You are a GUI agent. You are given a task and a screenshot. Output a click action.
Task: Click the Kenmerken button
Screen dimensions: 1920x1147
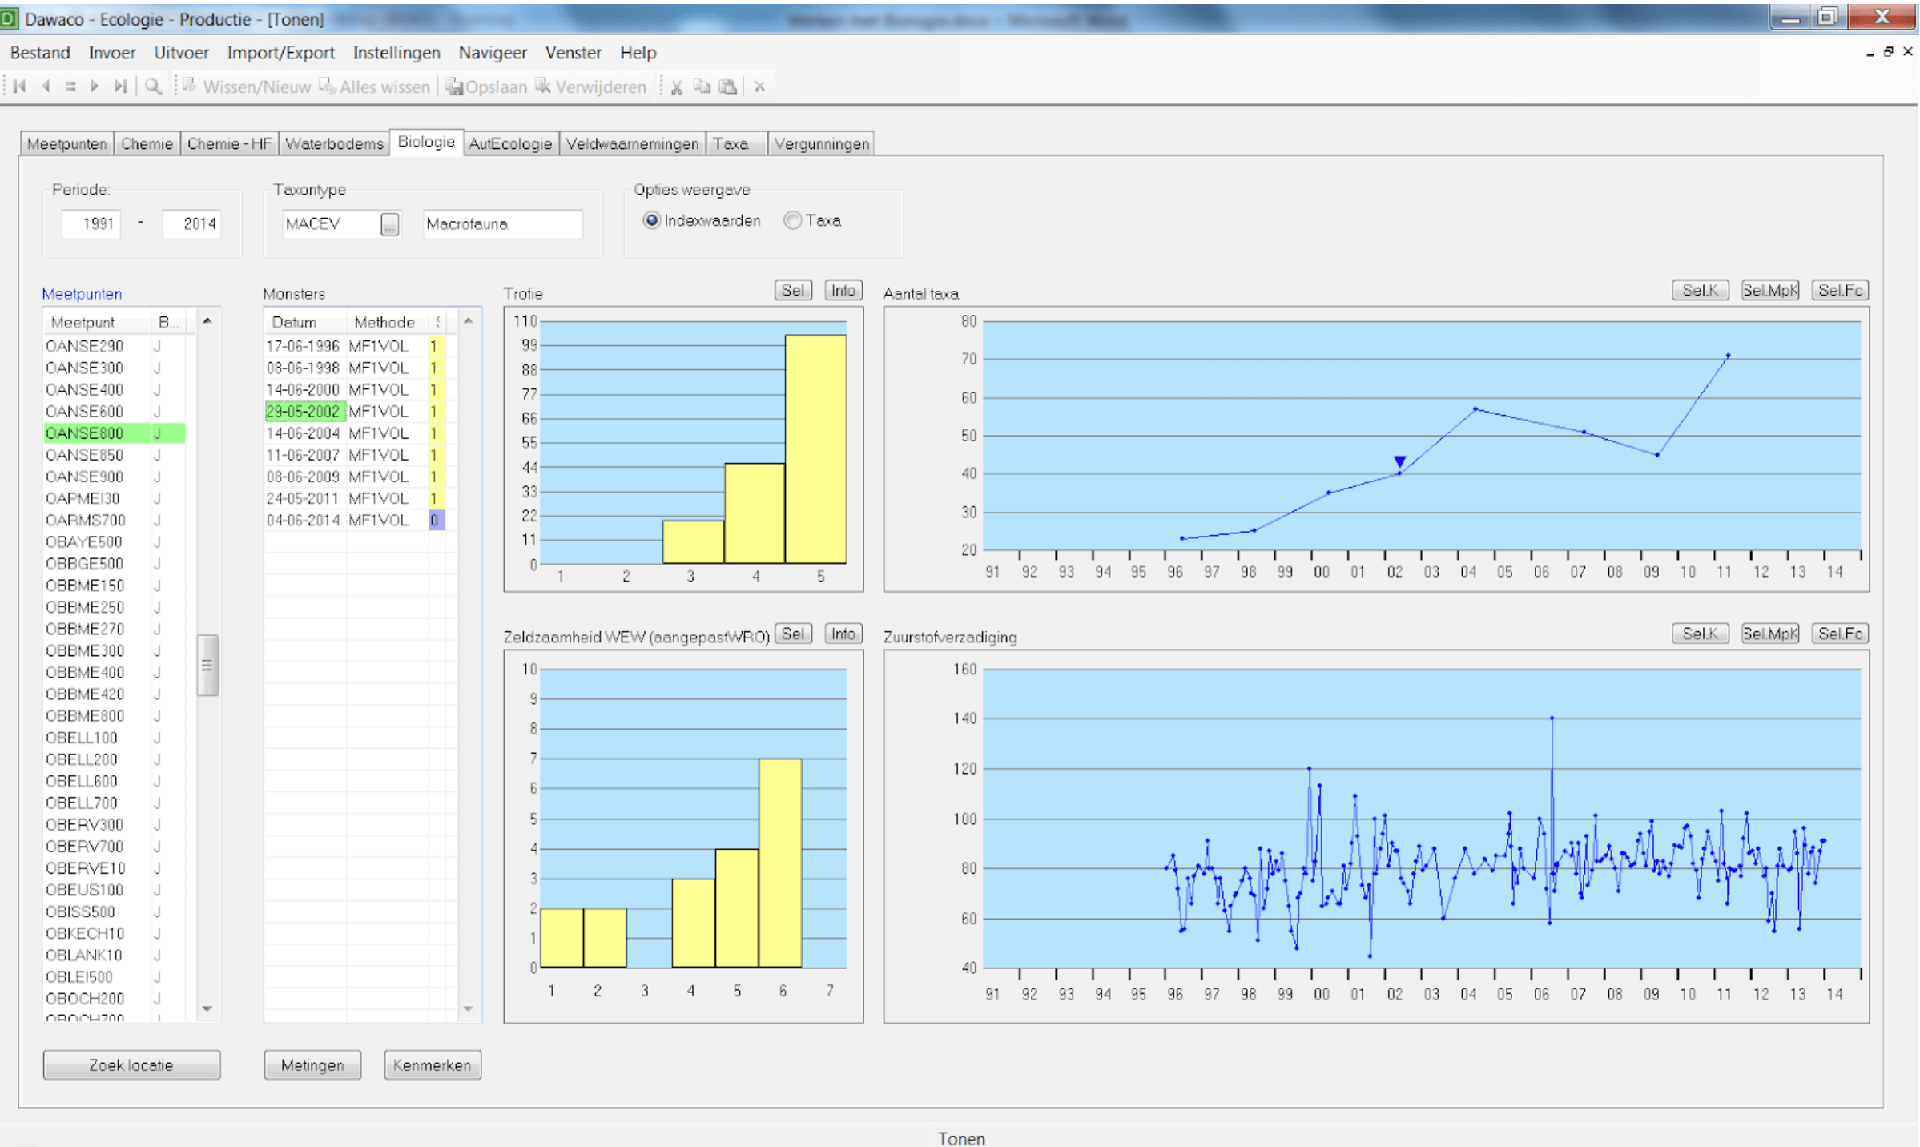click(x=432, y=1066)
